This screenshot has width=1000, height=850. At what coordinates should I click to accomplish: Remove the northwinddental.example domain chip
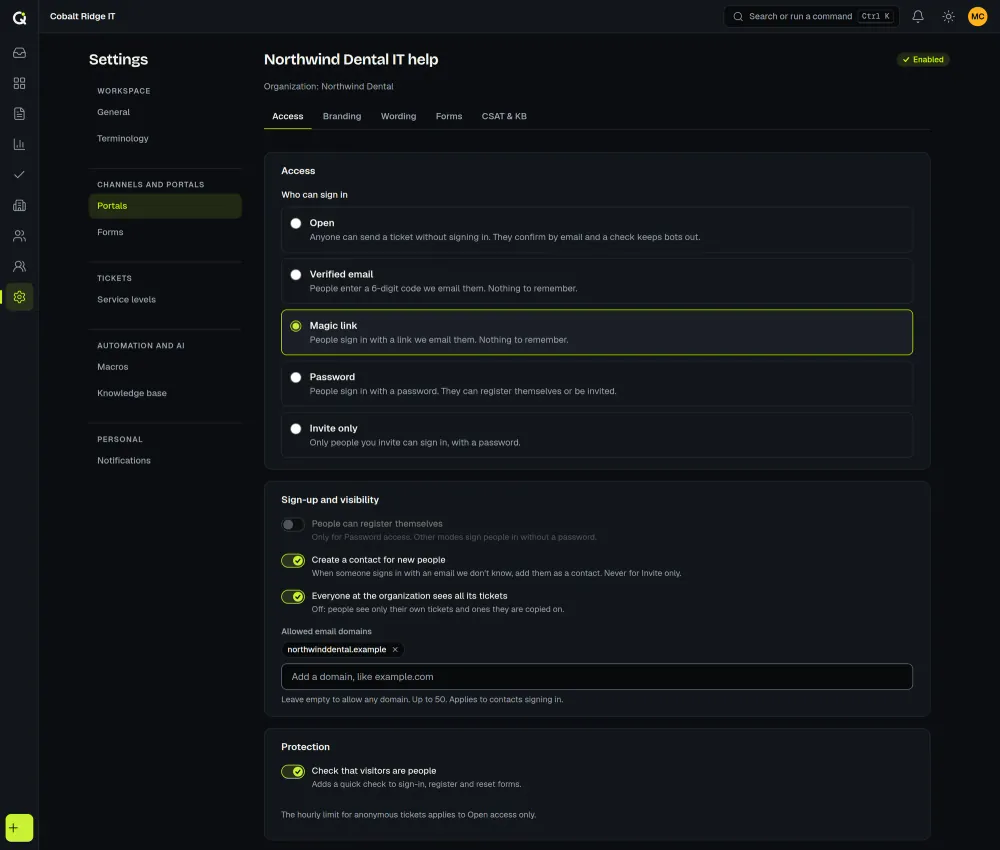click(395, 649)
